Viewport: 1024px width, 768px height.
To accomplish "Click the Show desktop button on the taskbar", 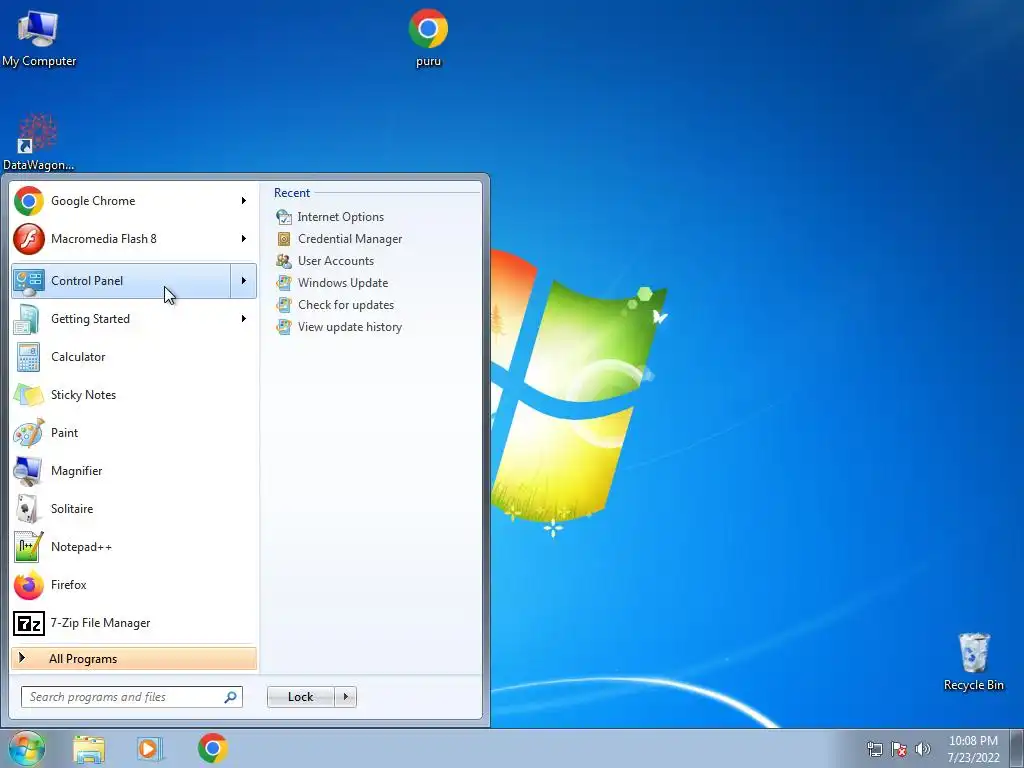I will coord(1016,748).
